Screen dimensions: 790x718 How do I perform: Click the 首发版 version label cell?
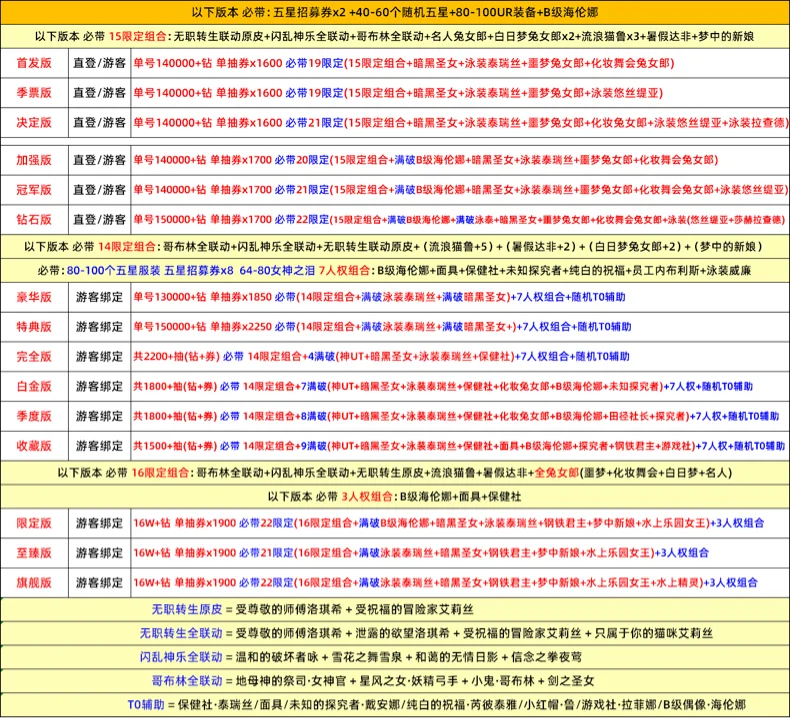[x=34, y=64]
